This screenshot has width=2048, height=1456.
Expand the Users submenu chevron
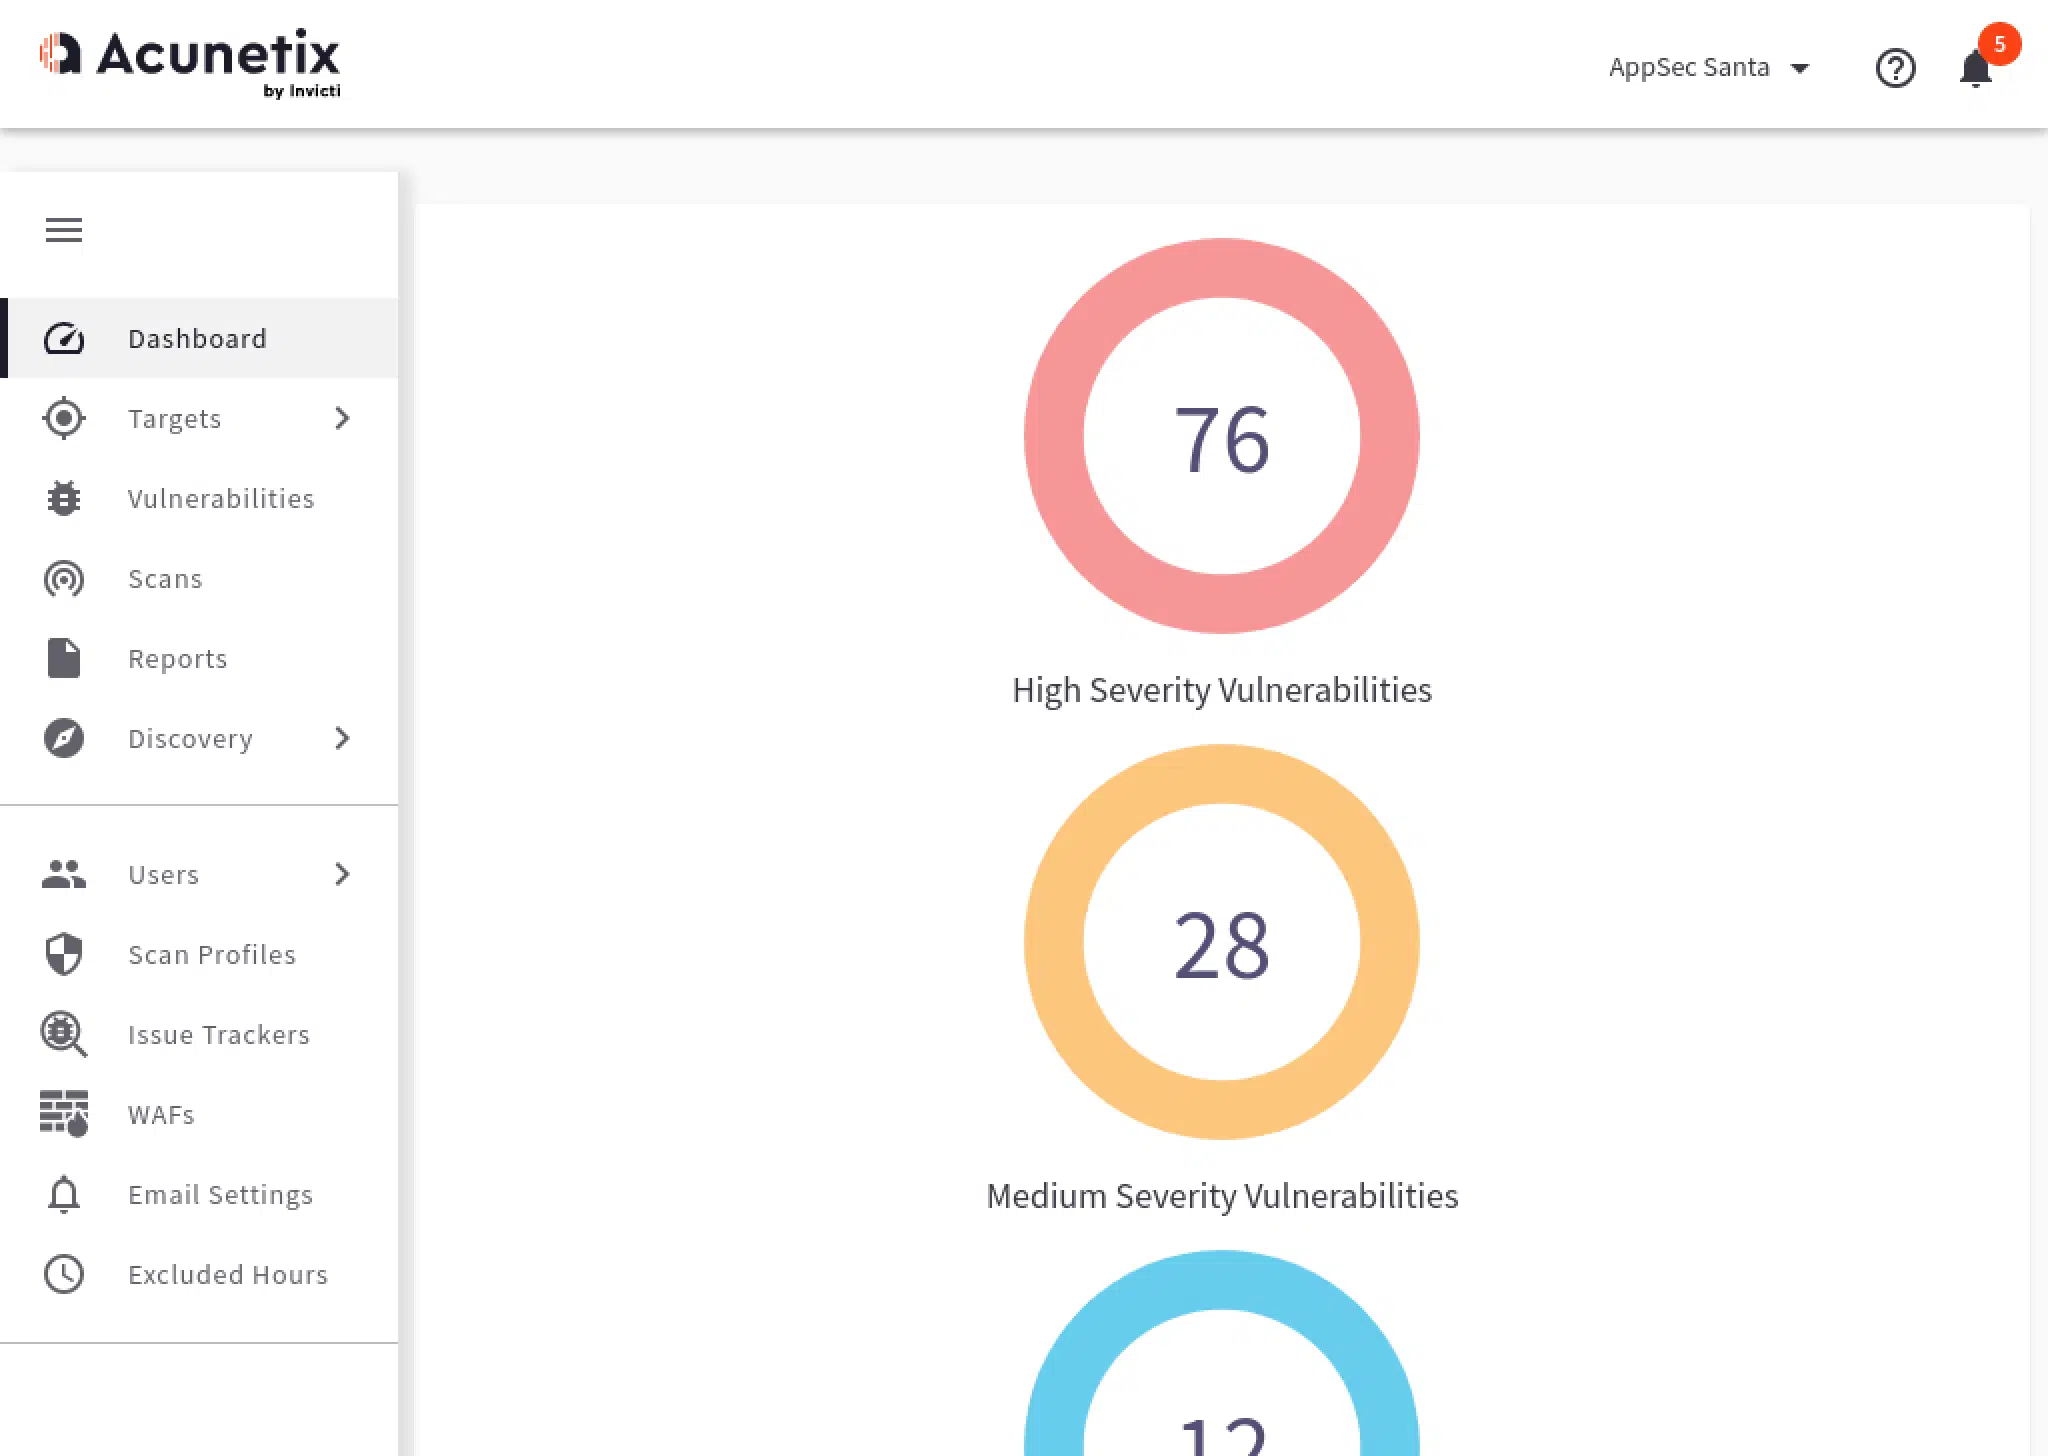pyautogui.click(x=343, y=874)
